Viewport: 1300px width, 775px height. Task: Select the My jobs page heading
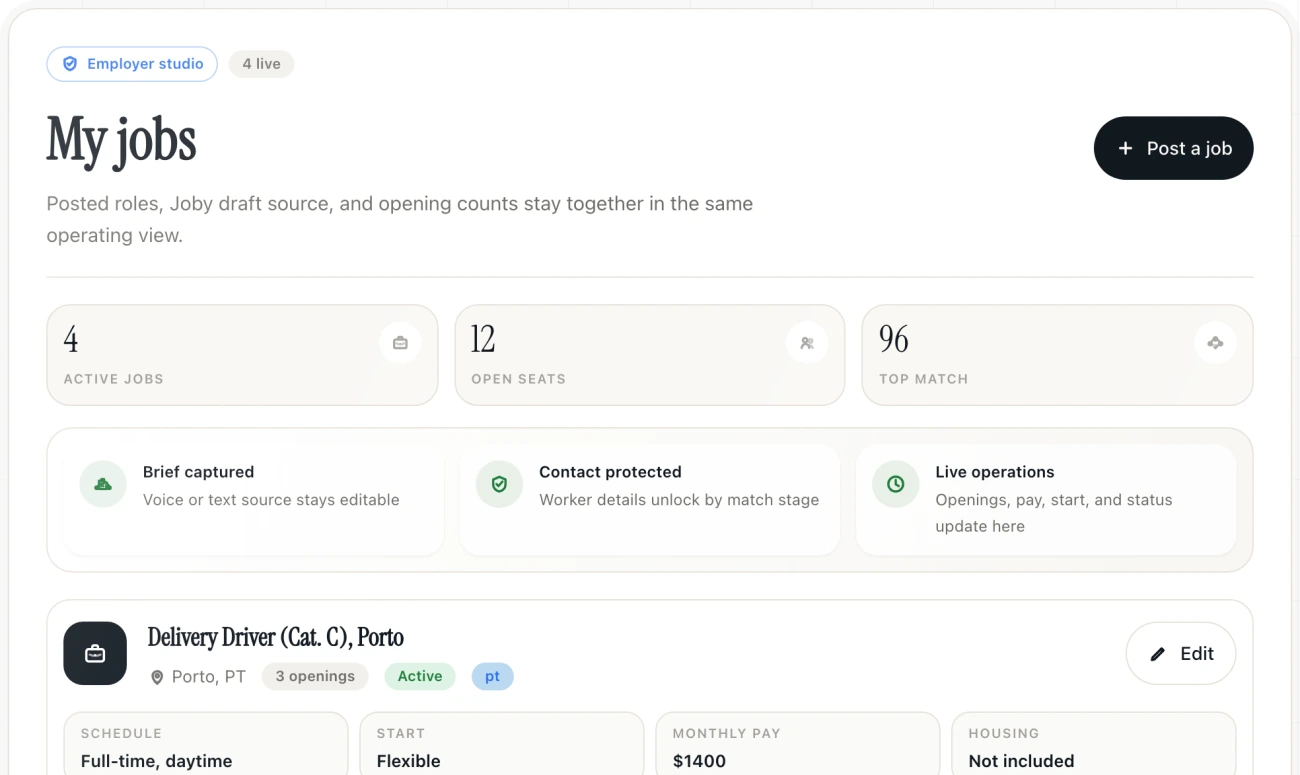tap(121, 141)
